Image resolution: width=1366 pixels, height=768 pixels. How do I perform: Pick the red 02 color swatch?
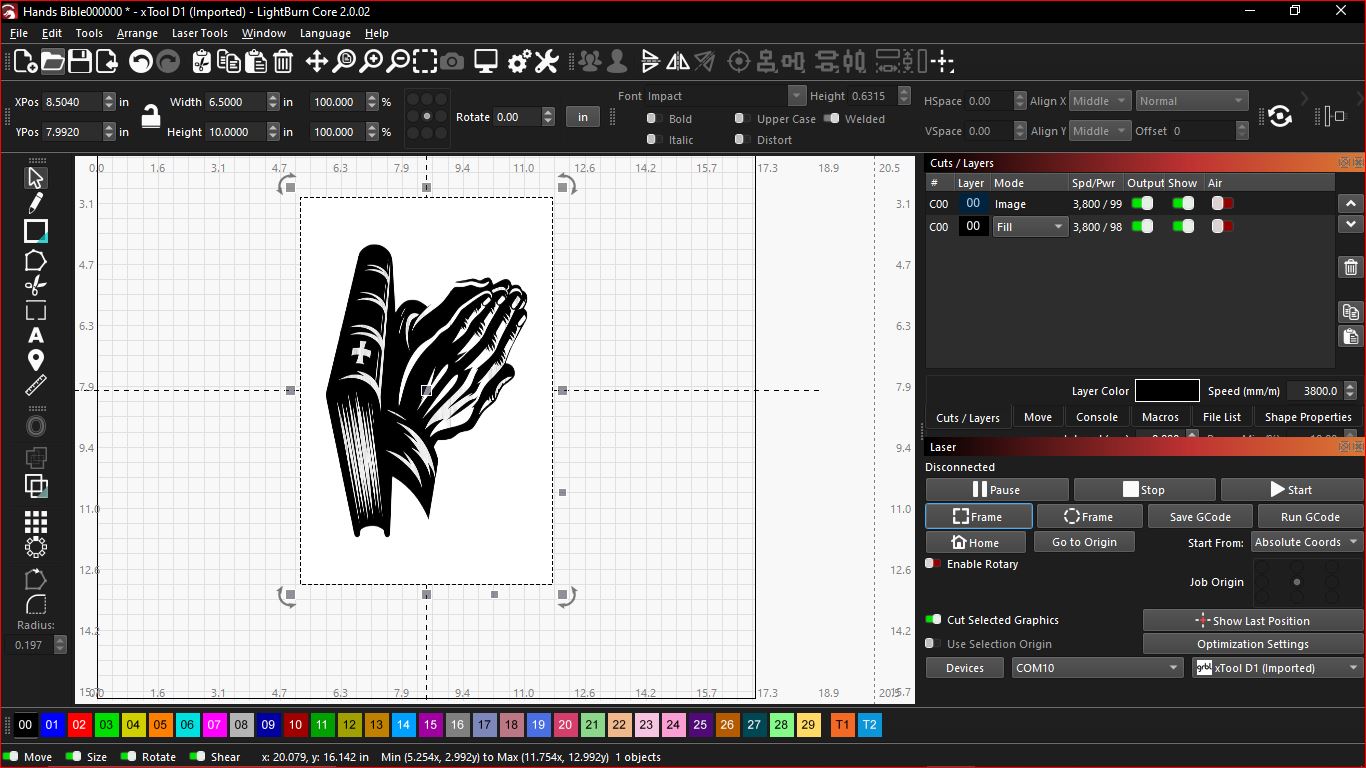tap(80, 725)
